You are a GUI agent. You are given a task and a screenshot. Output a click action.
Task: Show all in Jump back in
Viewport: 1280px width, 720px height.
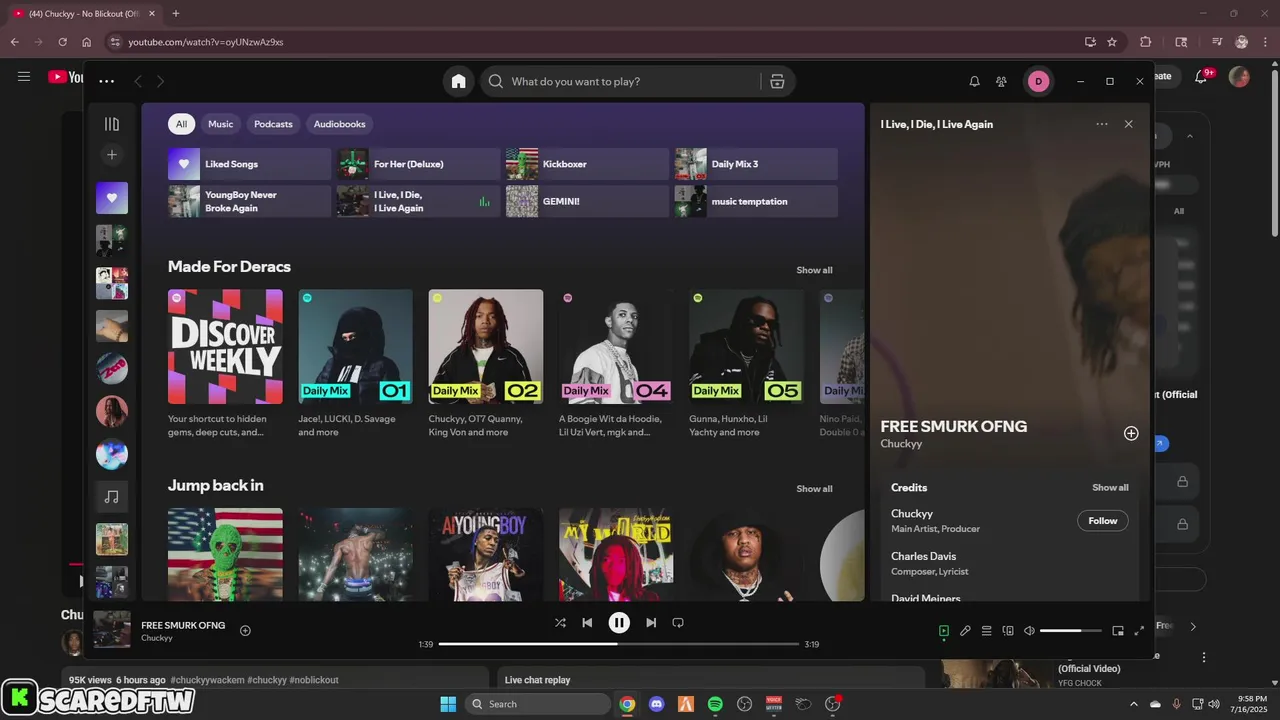pyautogui.click(x=814, y=489)
